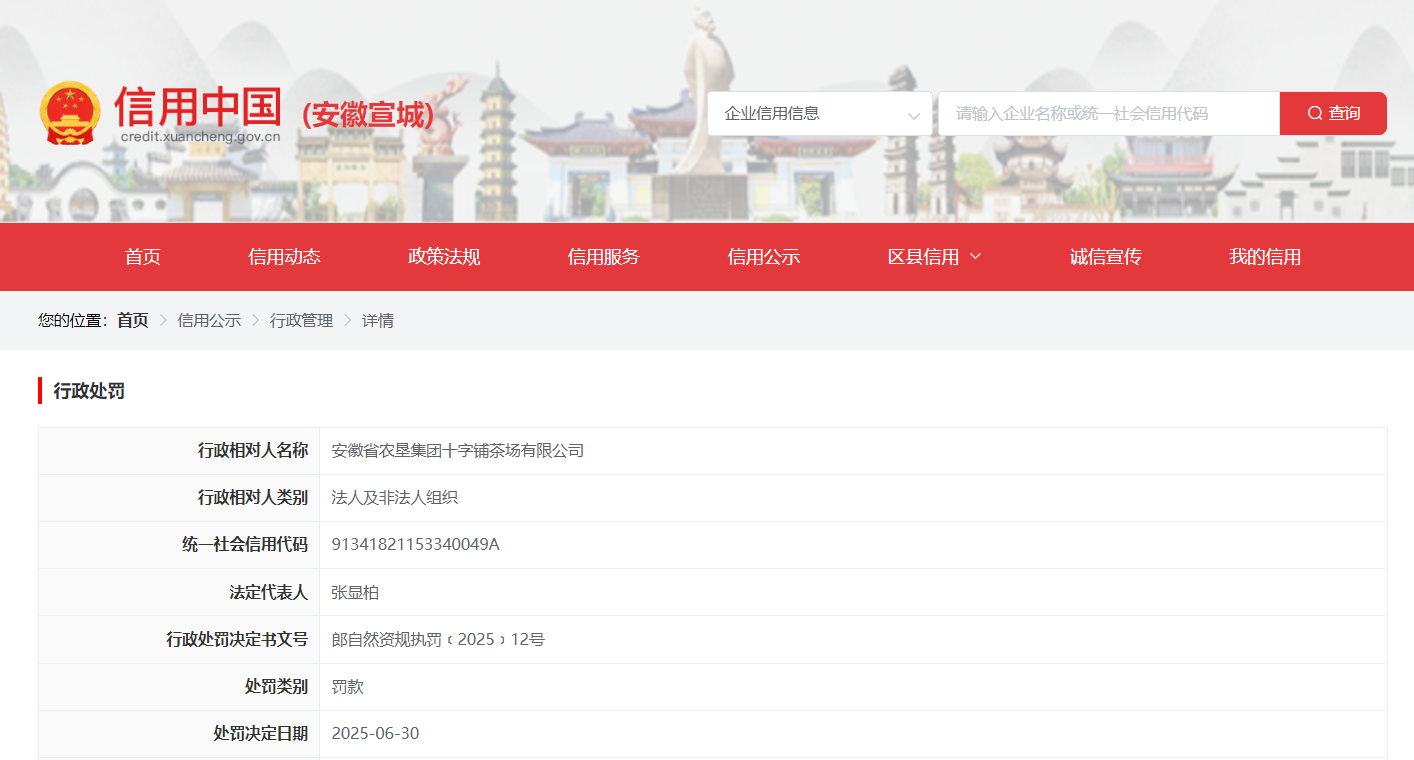1414x760 pixels.
Task: Click the 统一社会信用代码 row label
Action: (x=245, y=545)
